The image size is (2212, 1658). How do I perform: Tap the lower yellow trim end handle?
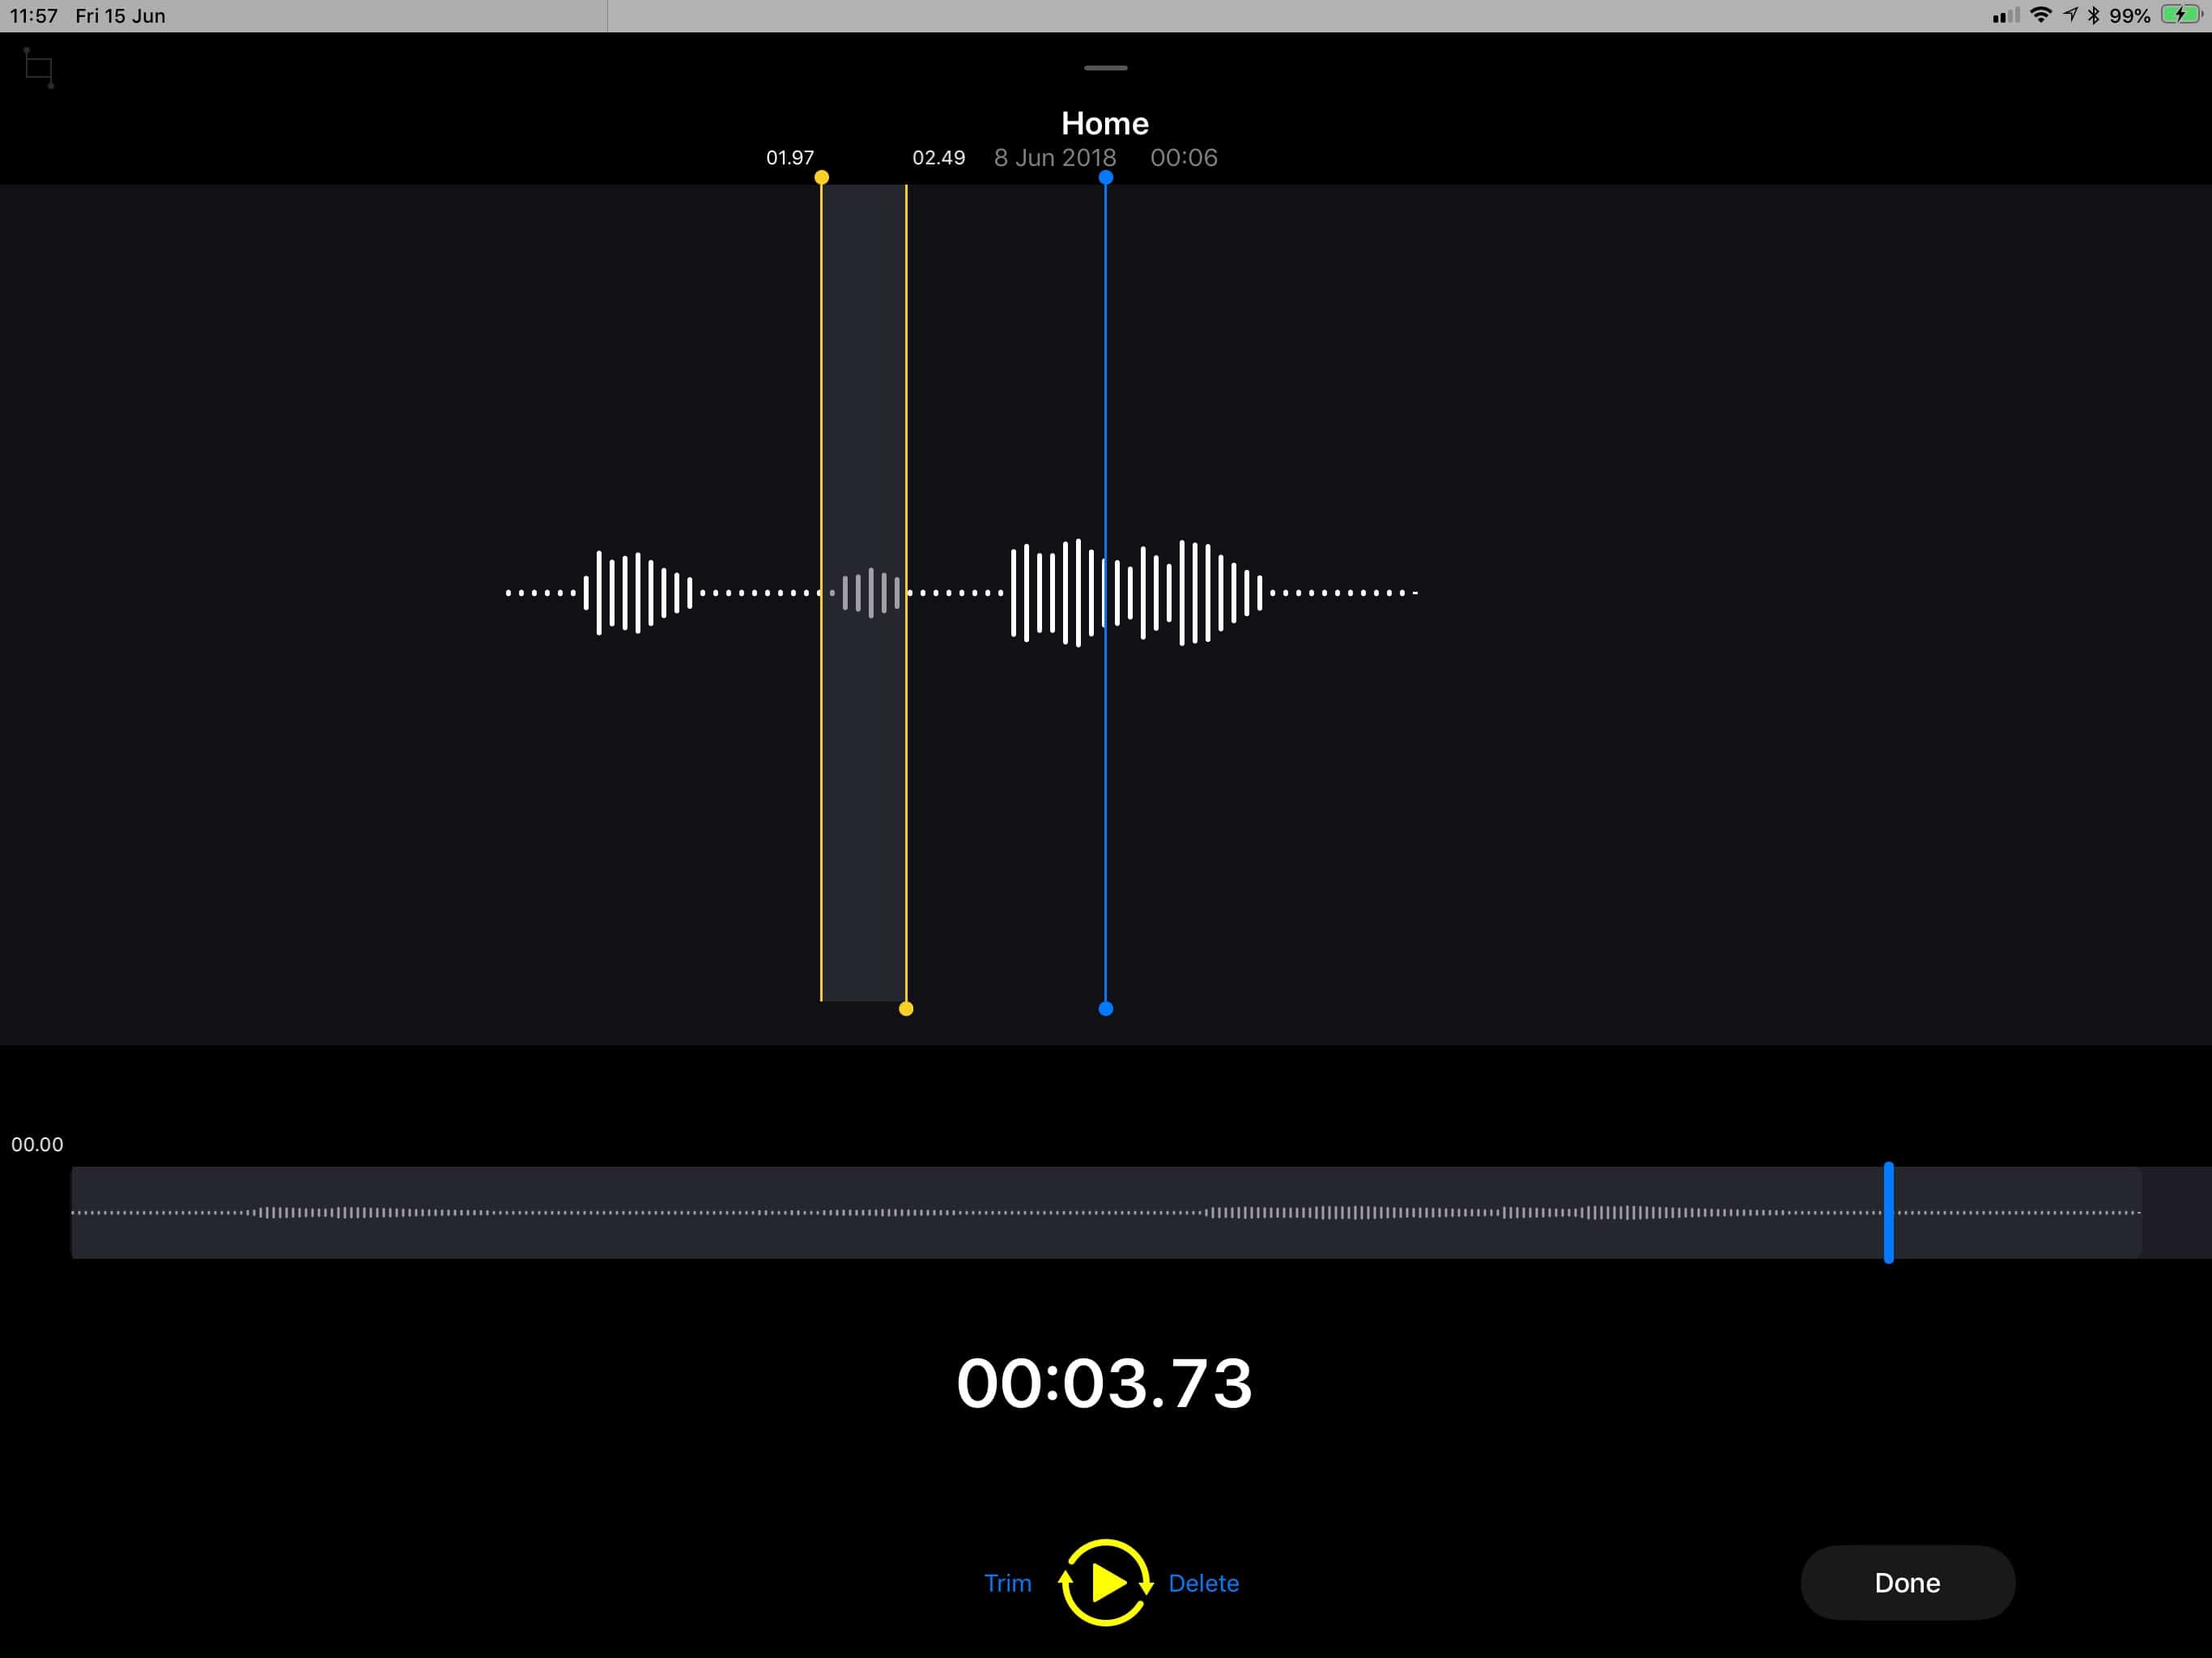click(906, 1009)
